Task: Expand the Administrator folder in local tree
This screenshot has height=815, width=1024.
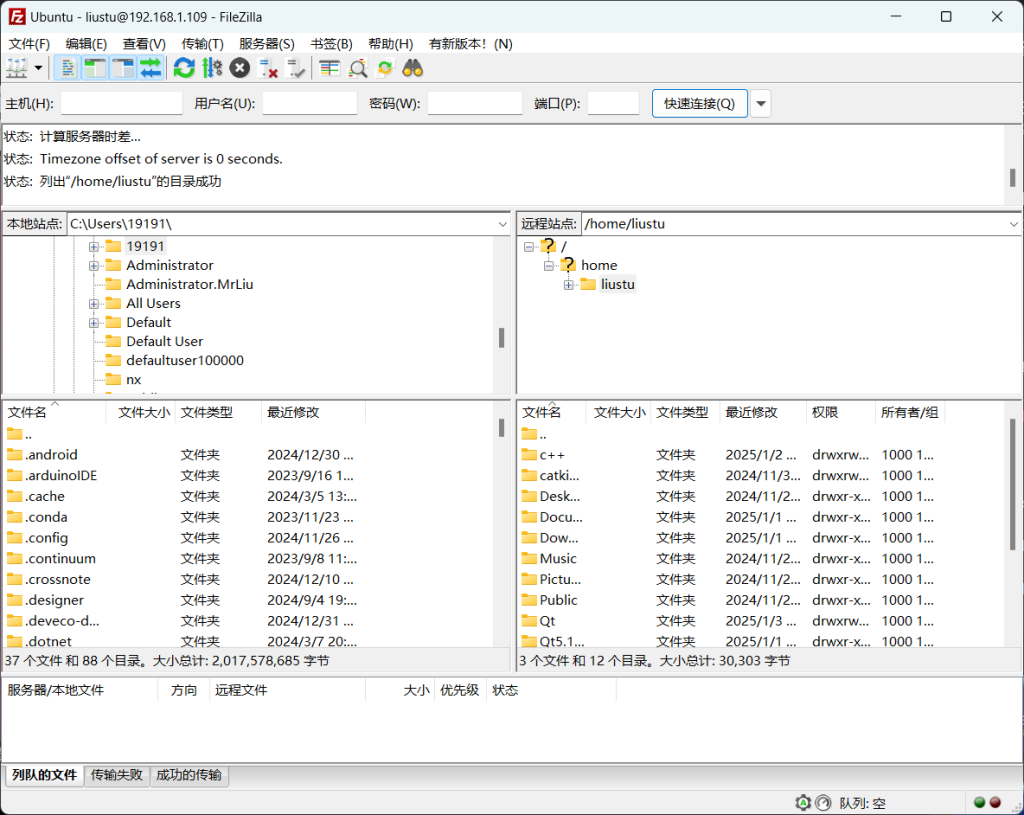Action: coord(94,265)
